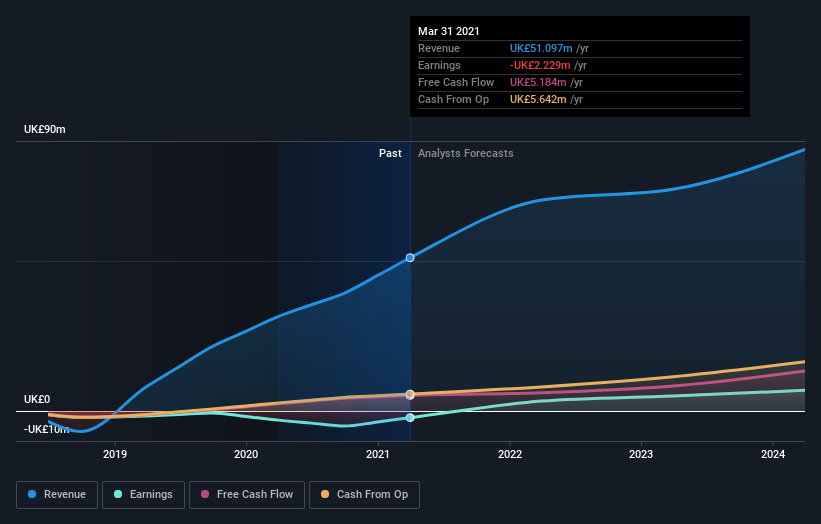The image size is (821, 524).
Task: Toggle the Earnings legend button
Action: click(143, 495)
